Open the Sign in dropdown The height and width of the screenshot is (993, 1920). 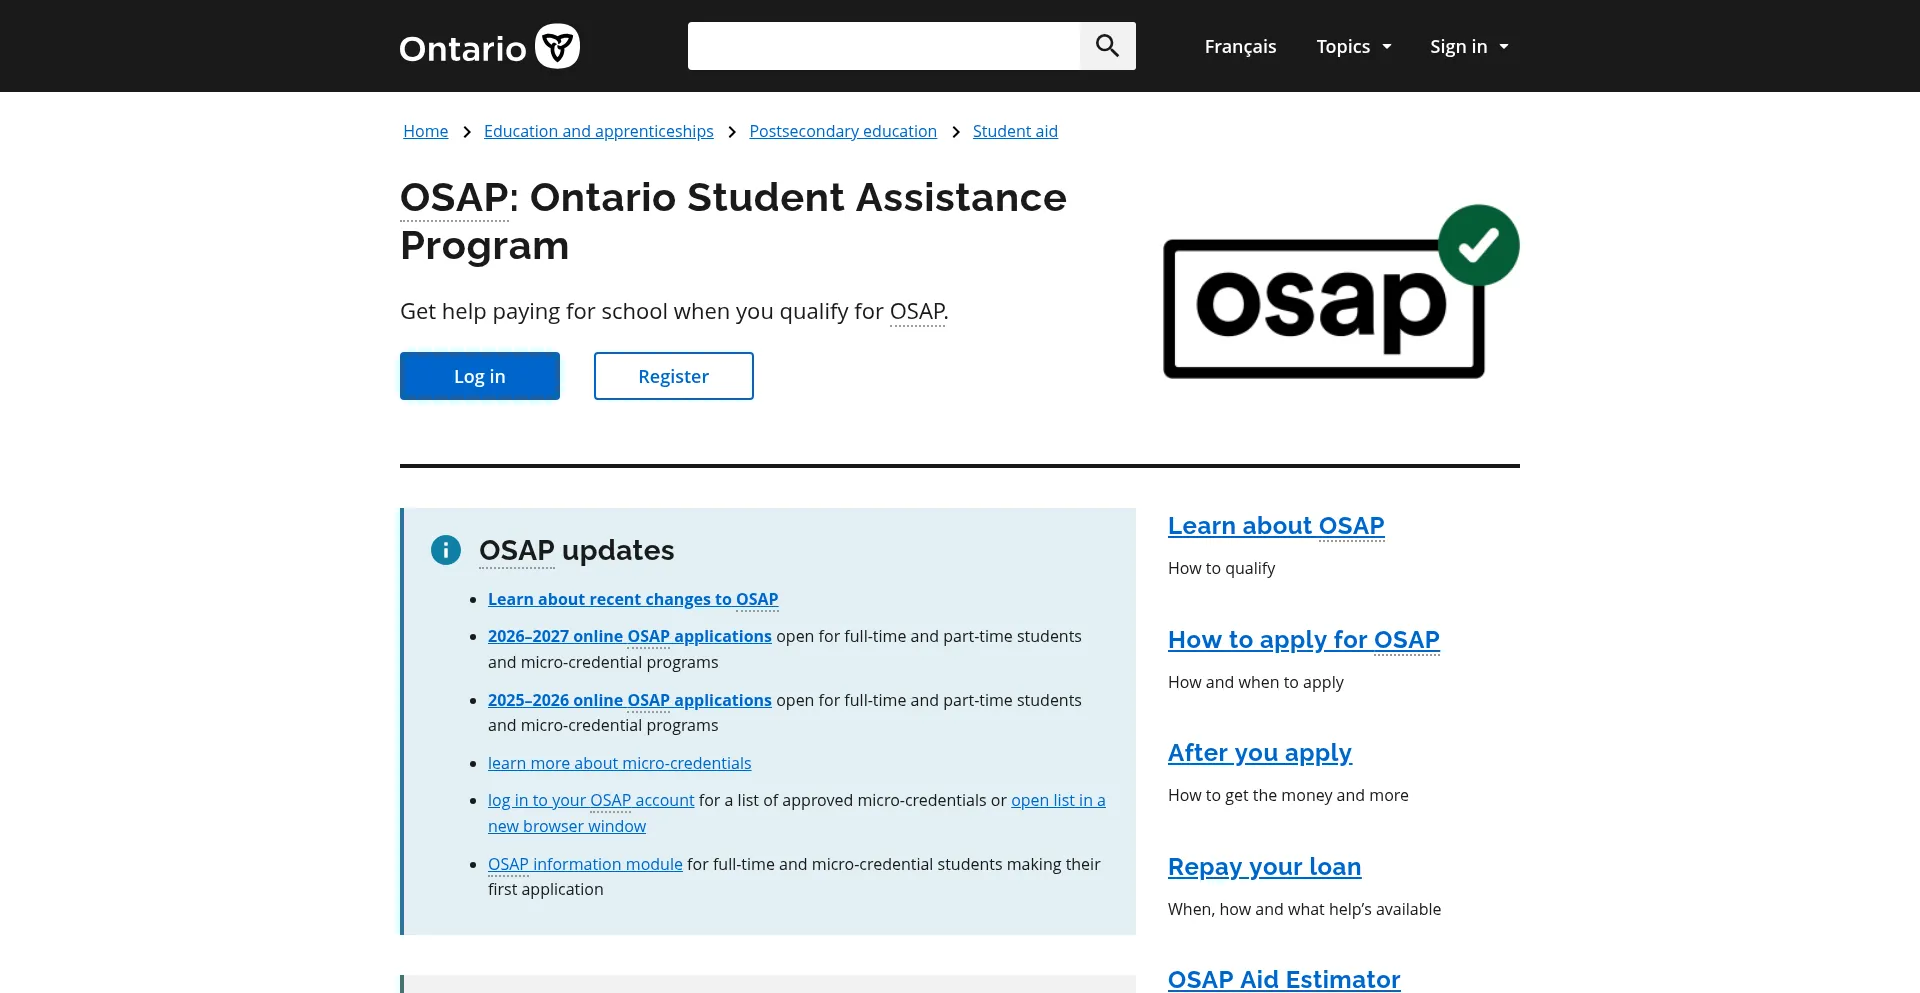pos(1469,46)
